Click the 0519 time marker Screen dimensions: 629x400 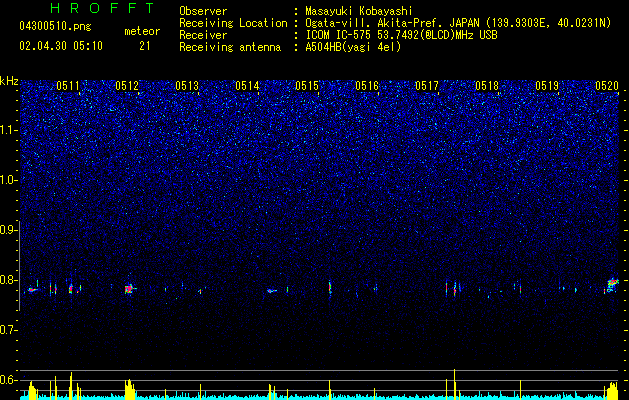pos(547,85)
